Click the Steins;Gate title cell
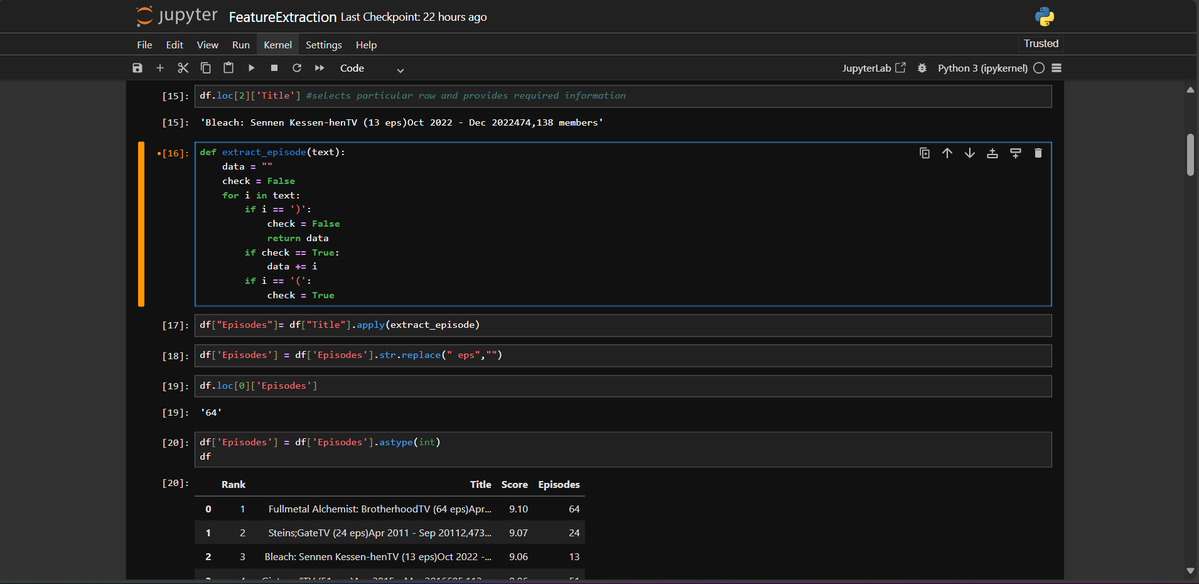The width and height of the screenshot is (1199, 584). (x=380, y=533)
